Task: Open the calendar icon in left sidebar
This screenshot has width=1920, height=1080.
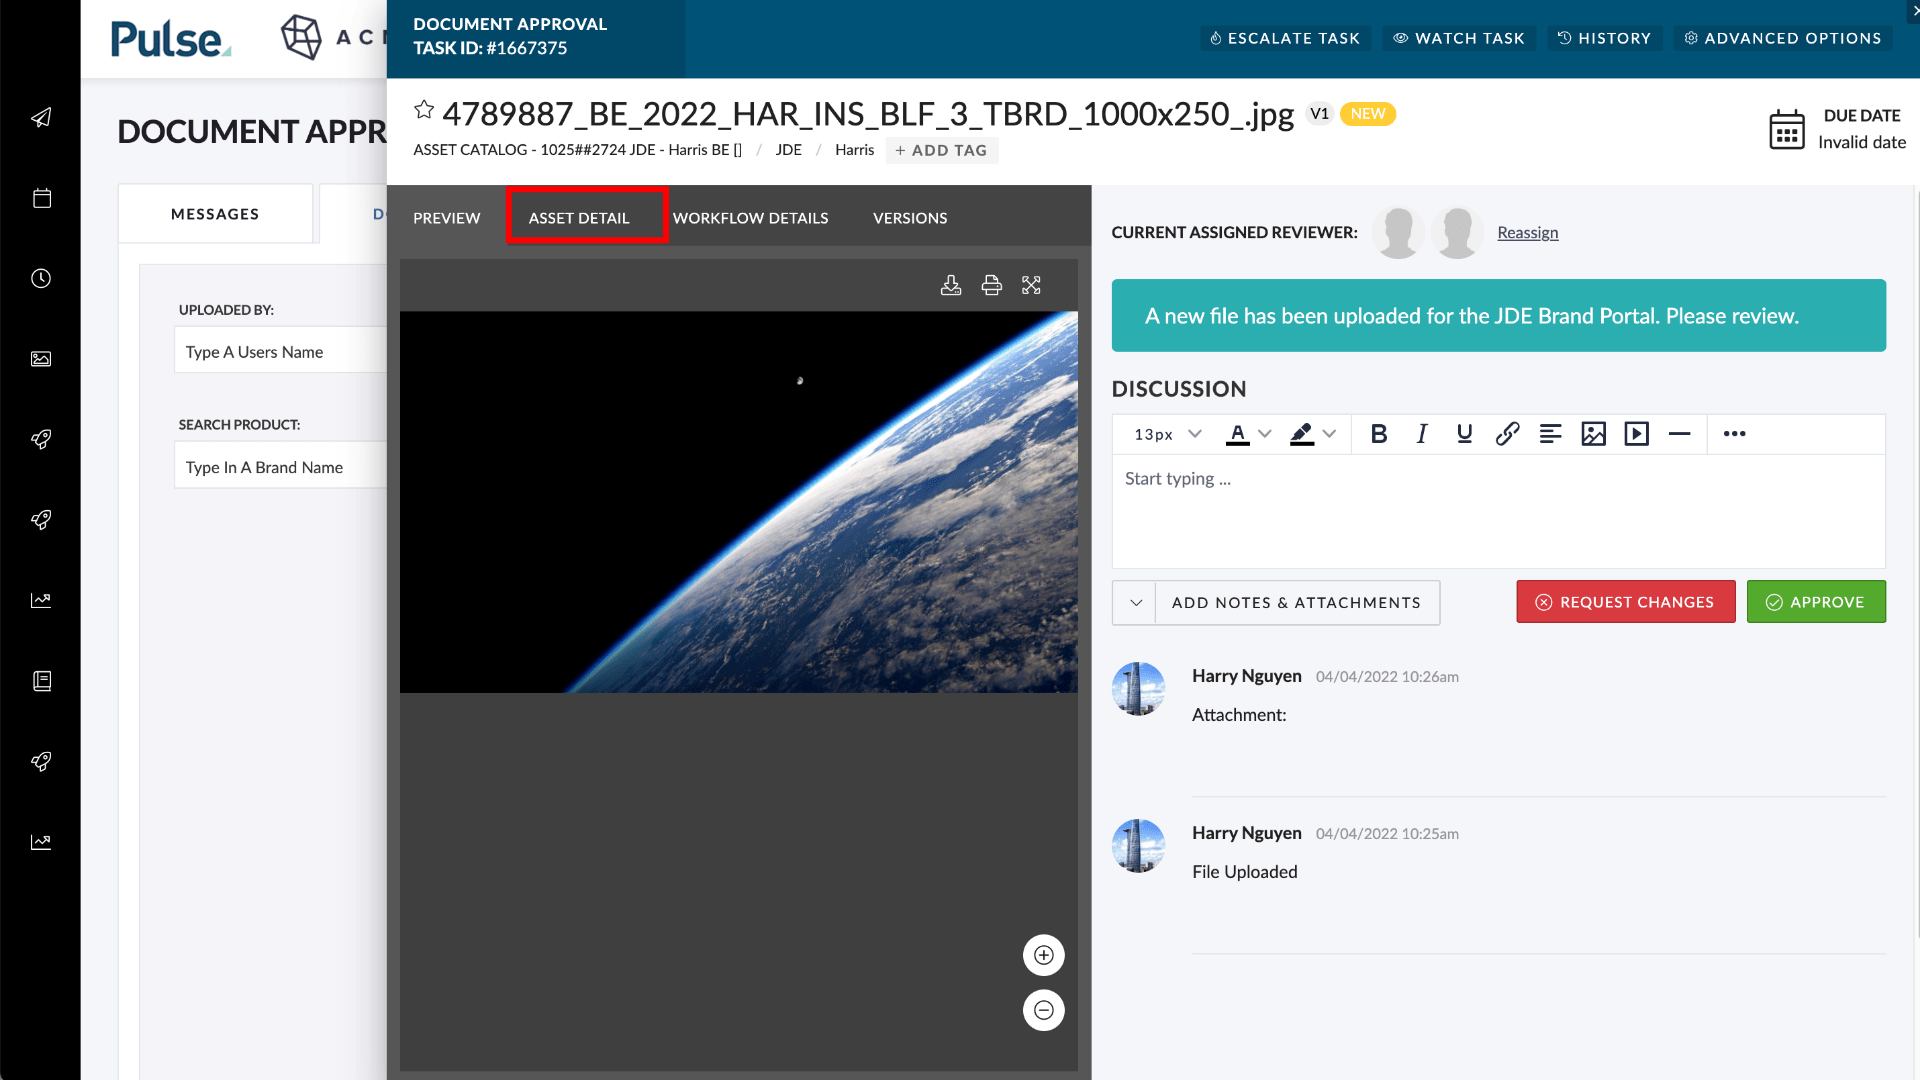Action: (x=41, y=198)
